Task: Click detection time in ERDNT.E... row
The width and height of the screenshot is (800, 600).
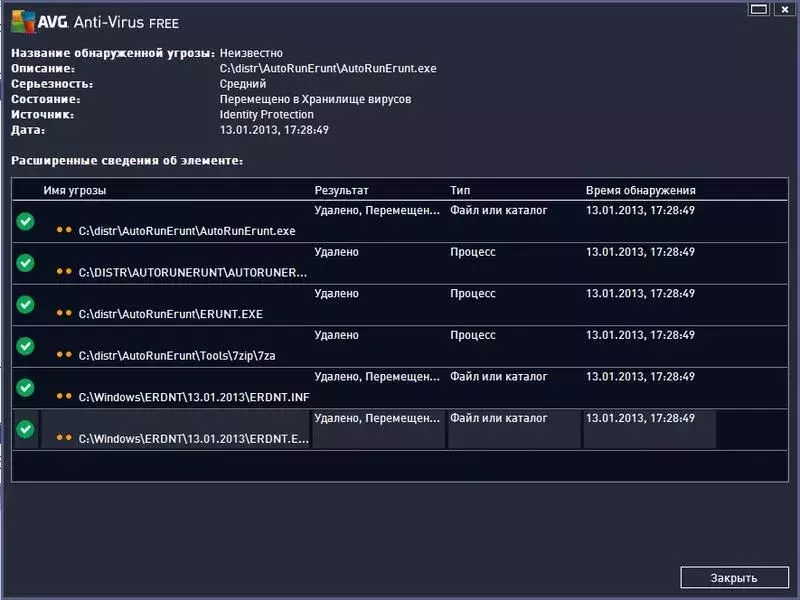Action: tap(640, 418)
